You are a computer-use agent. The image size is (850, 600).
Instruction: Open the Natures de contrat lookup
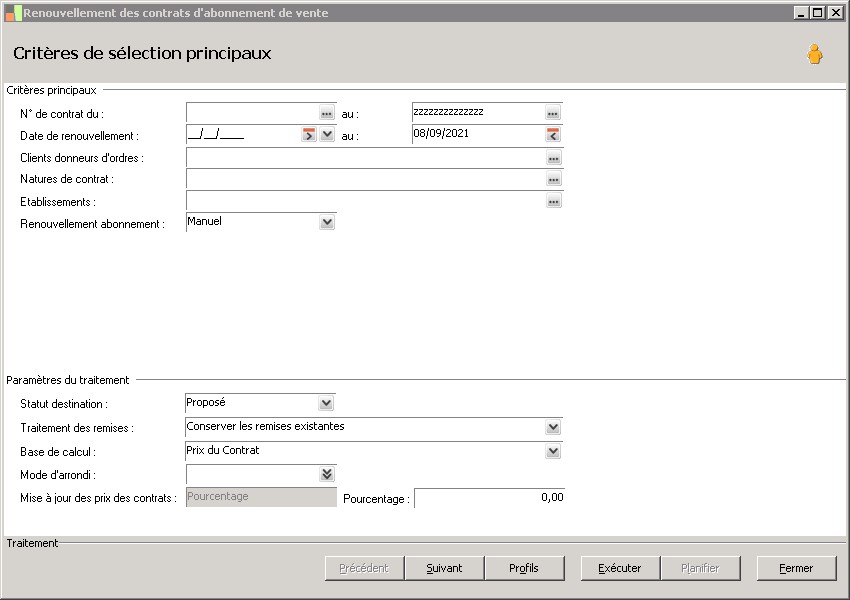pos(553,180)
